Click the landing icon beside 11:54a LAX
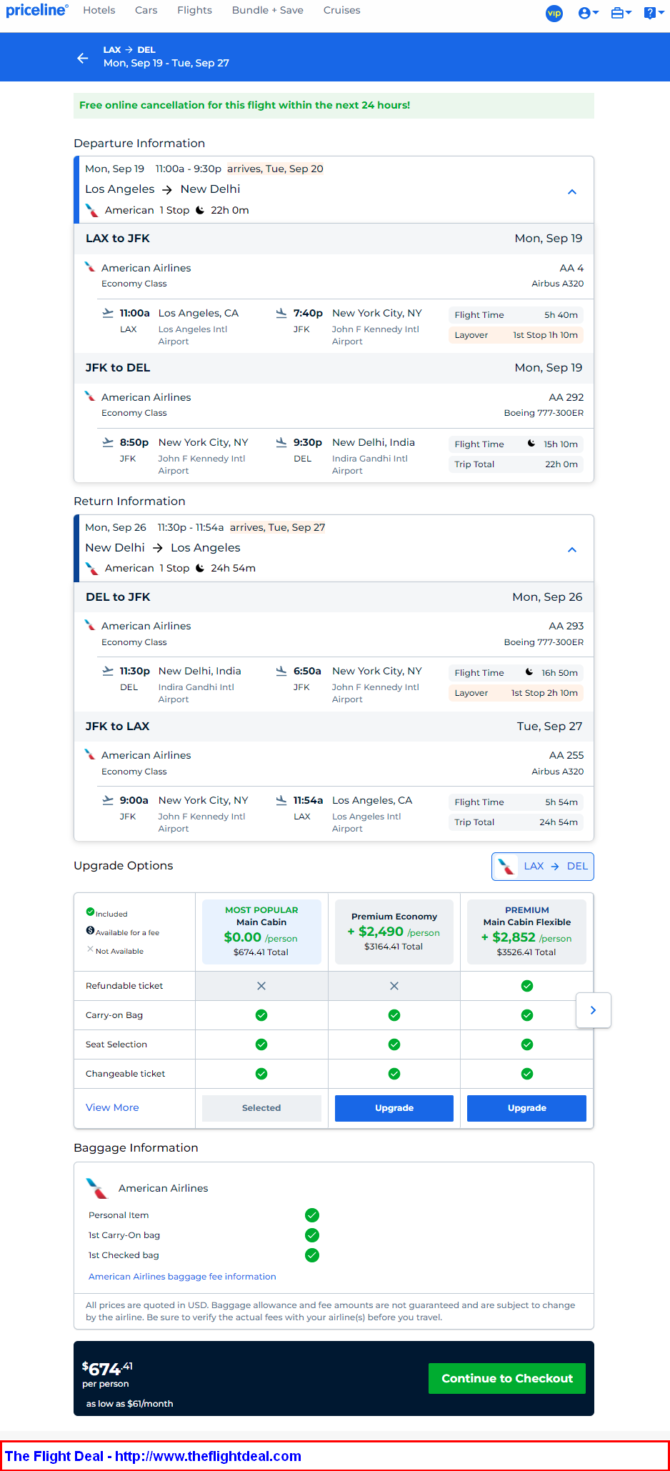 pos(282,800)
